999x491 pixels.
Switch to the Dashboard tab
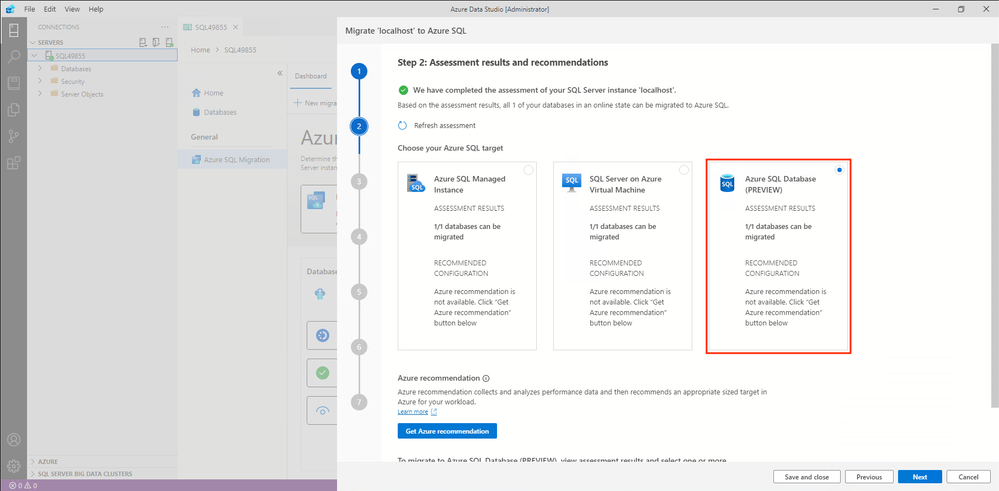[310, 76]
